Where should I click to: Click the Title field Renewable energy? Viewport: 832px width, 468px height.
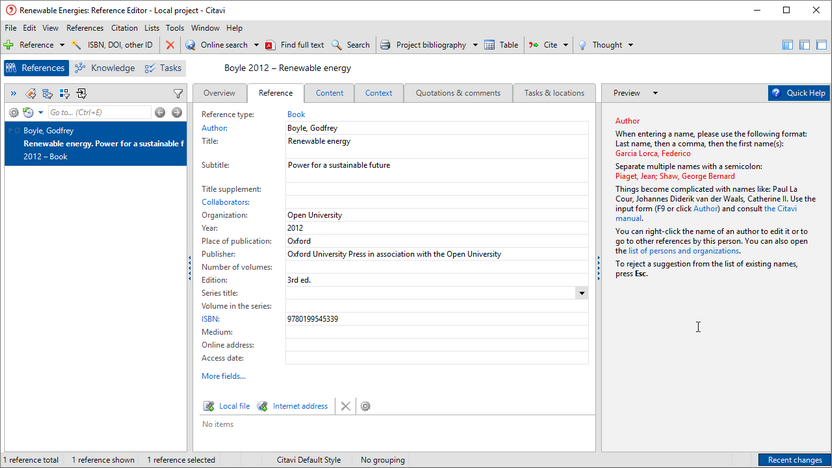coord(437,146)
